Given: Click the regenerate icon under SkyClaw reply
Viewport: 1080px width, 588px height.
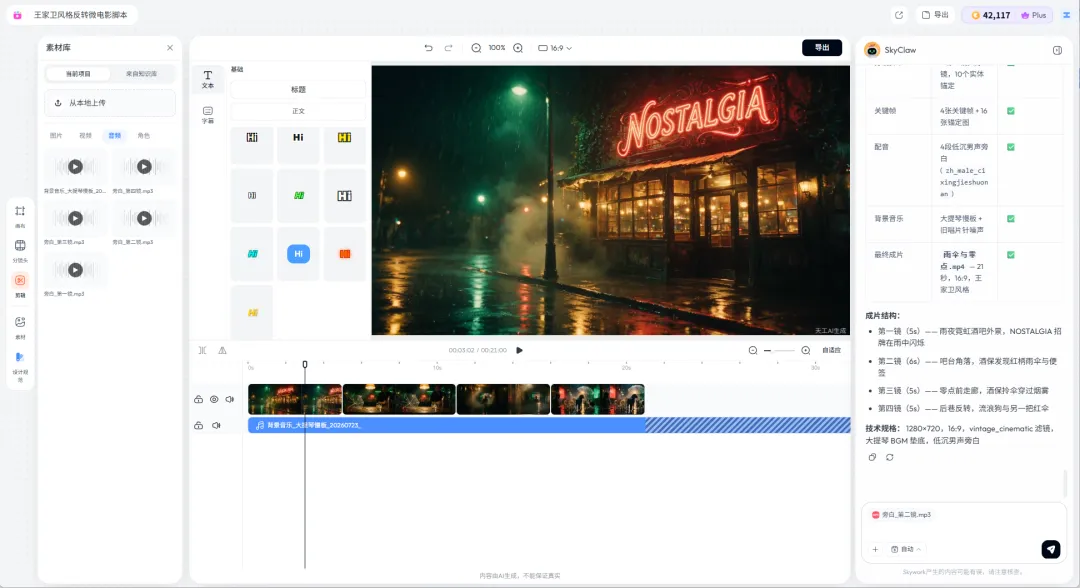Looking at the screenshot, I should (x=889, y=457).
